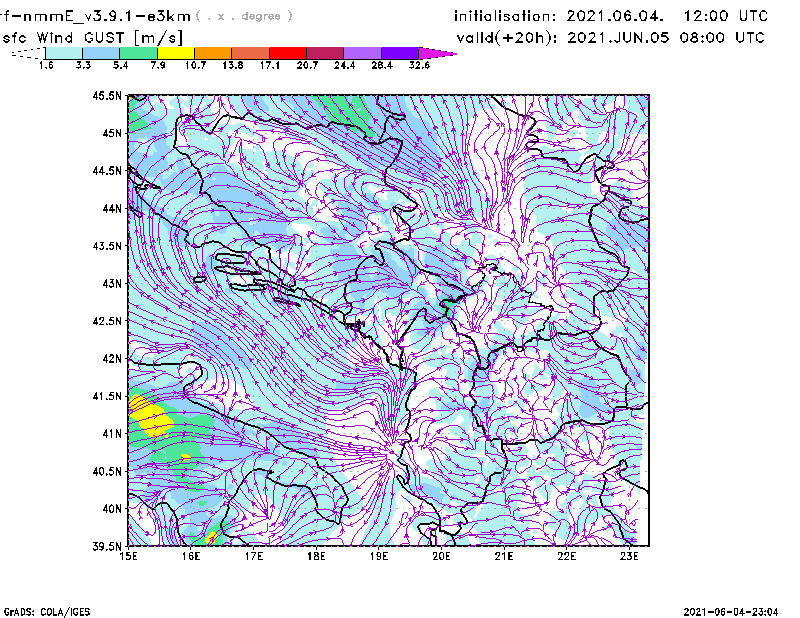Click the violet legend swatch between 28.4 and 32.6
The width and height of the screenshot is (800, 618).
pyautogui.click(x=400, y=53)
